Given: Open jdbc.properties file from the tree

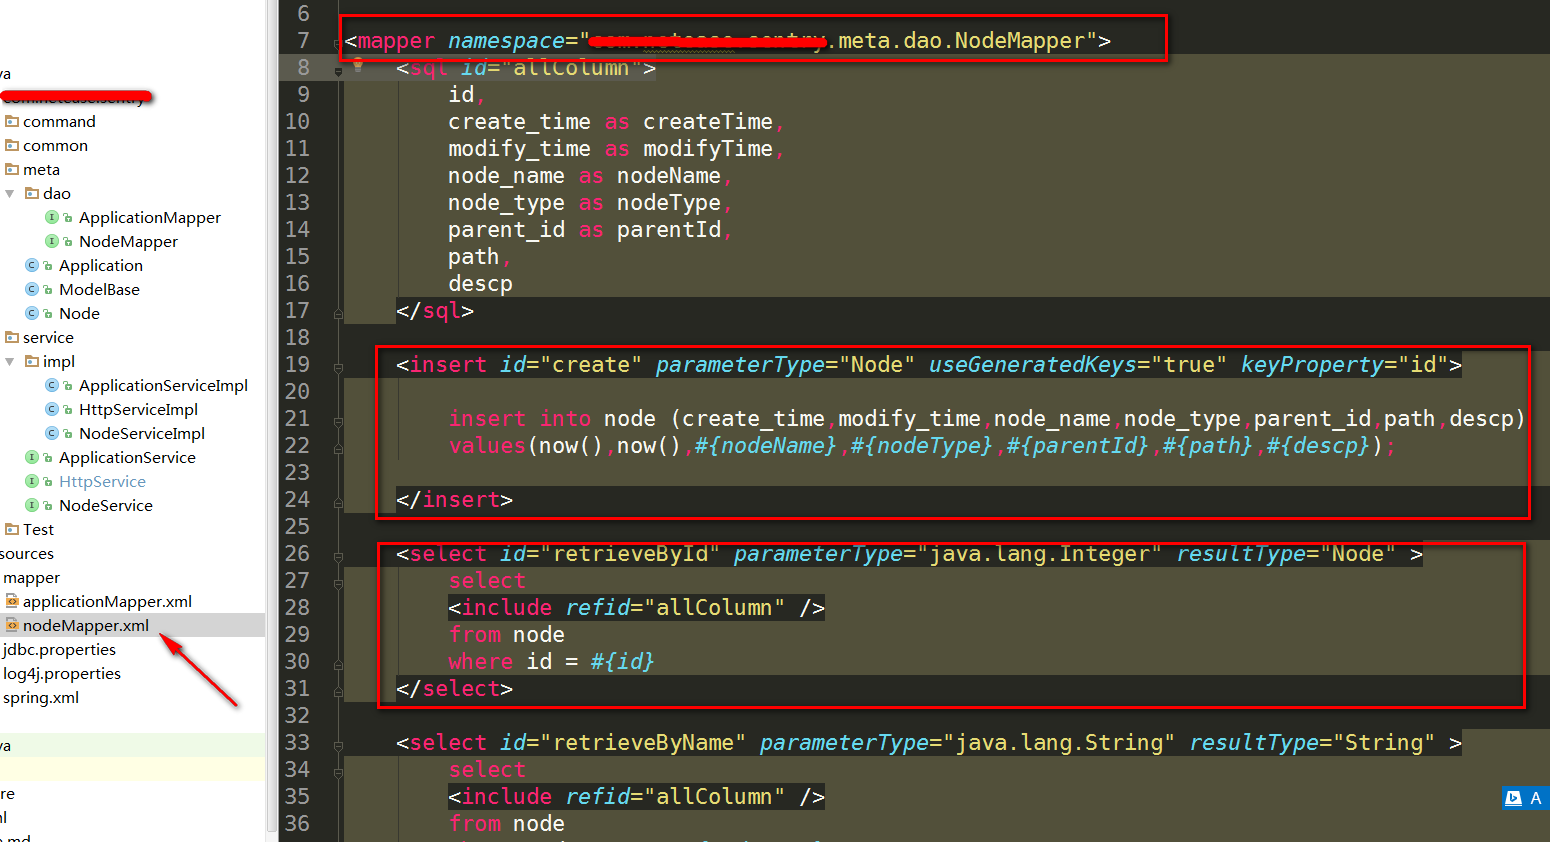Looking at the screenshot, I should pos(59,649).
